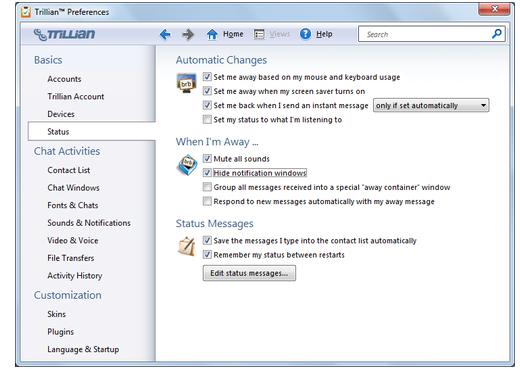Click the Customization section heading
This screenshot has width=520, height=369.
68,295
